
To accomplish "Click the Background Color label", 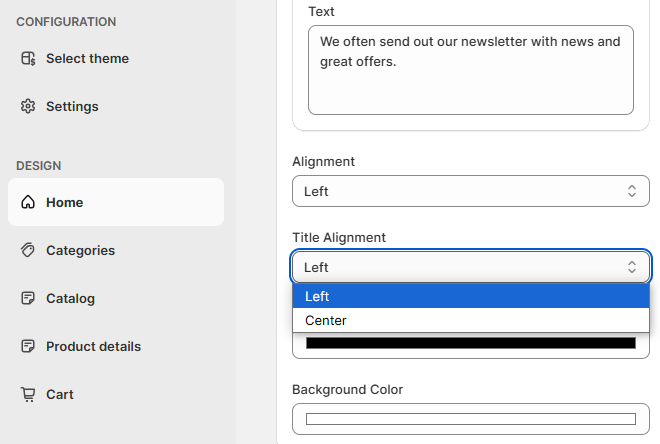I will point(347,390).
